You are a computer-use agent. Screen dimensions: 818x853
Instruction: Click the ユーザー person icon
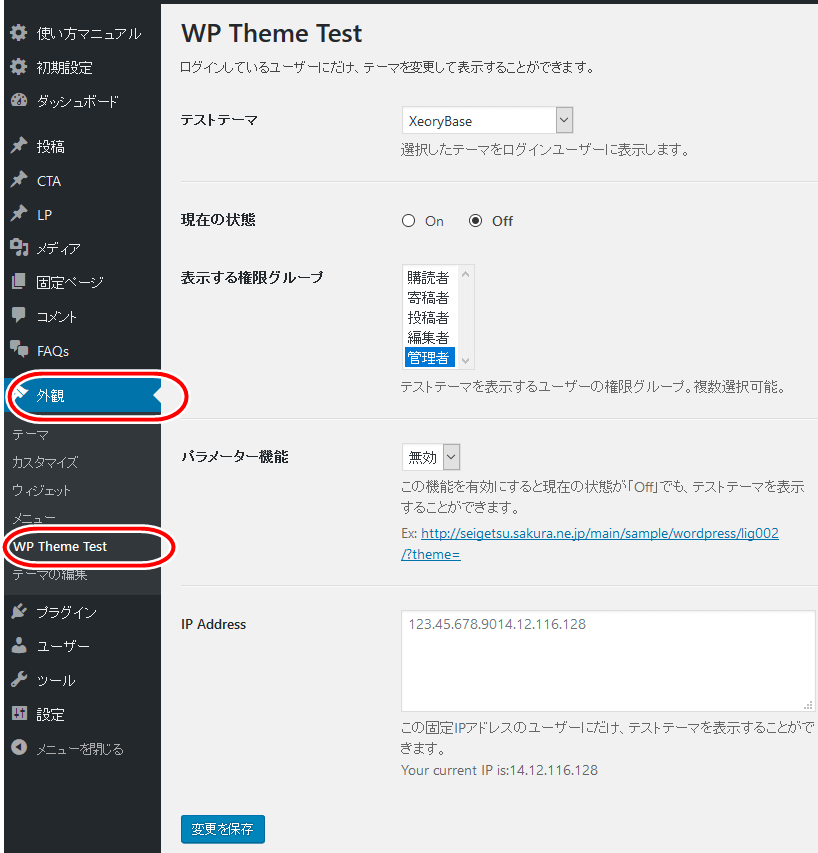[x=18, y=645]
